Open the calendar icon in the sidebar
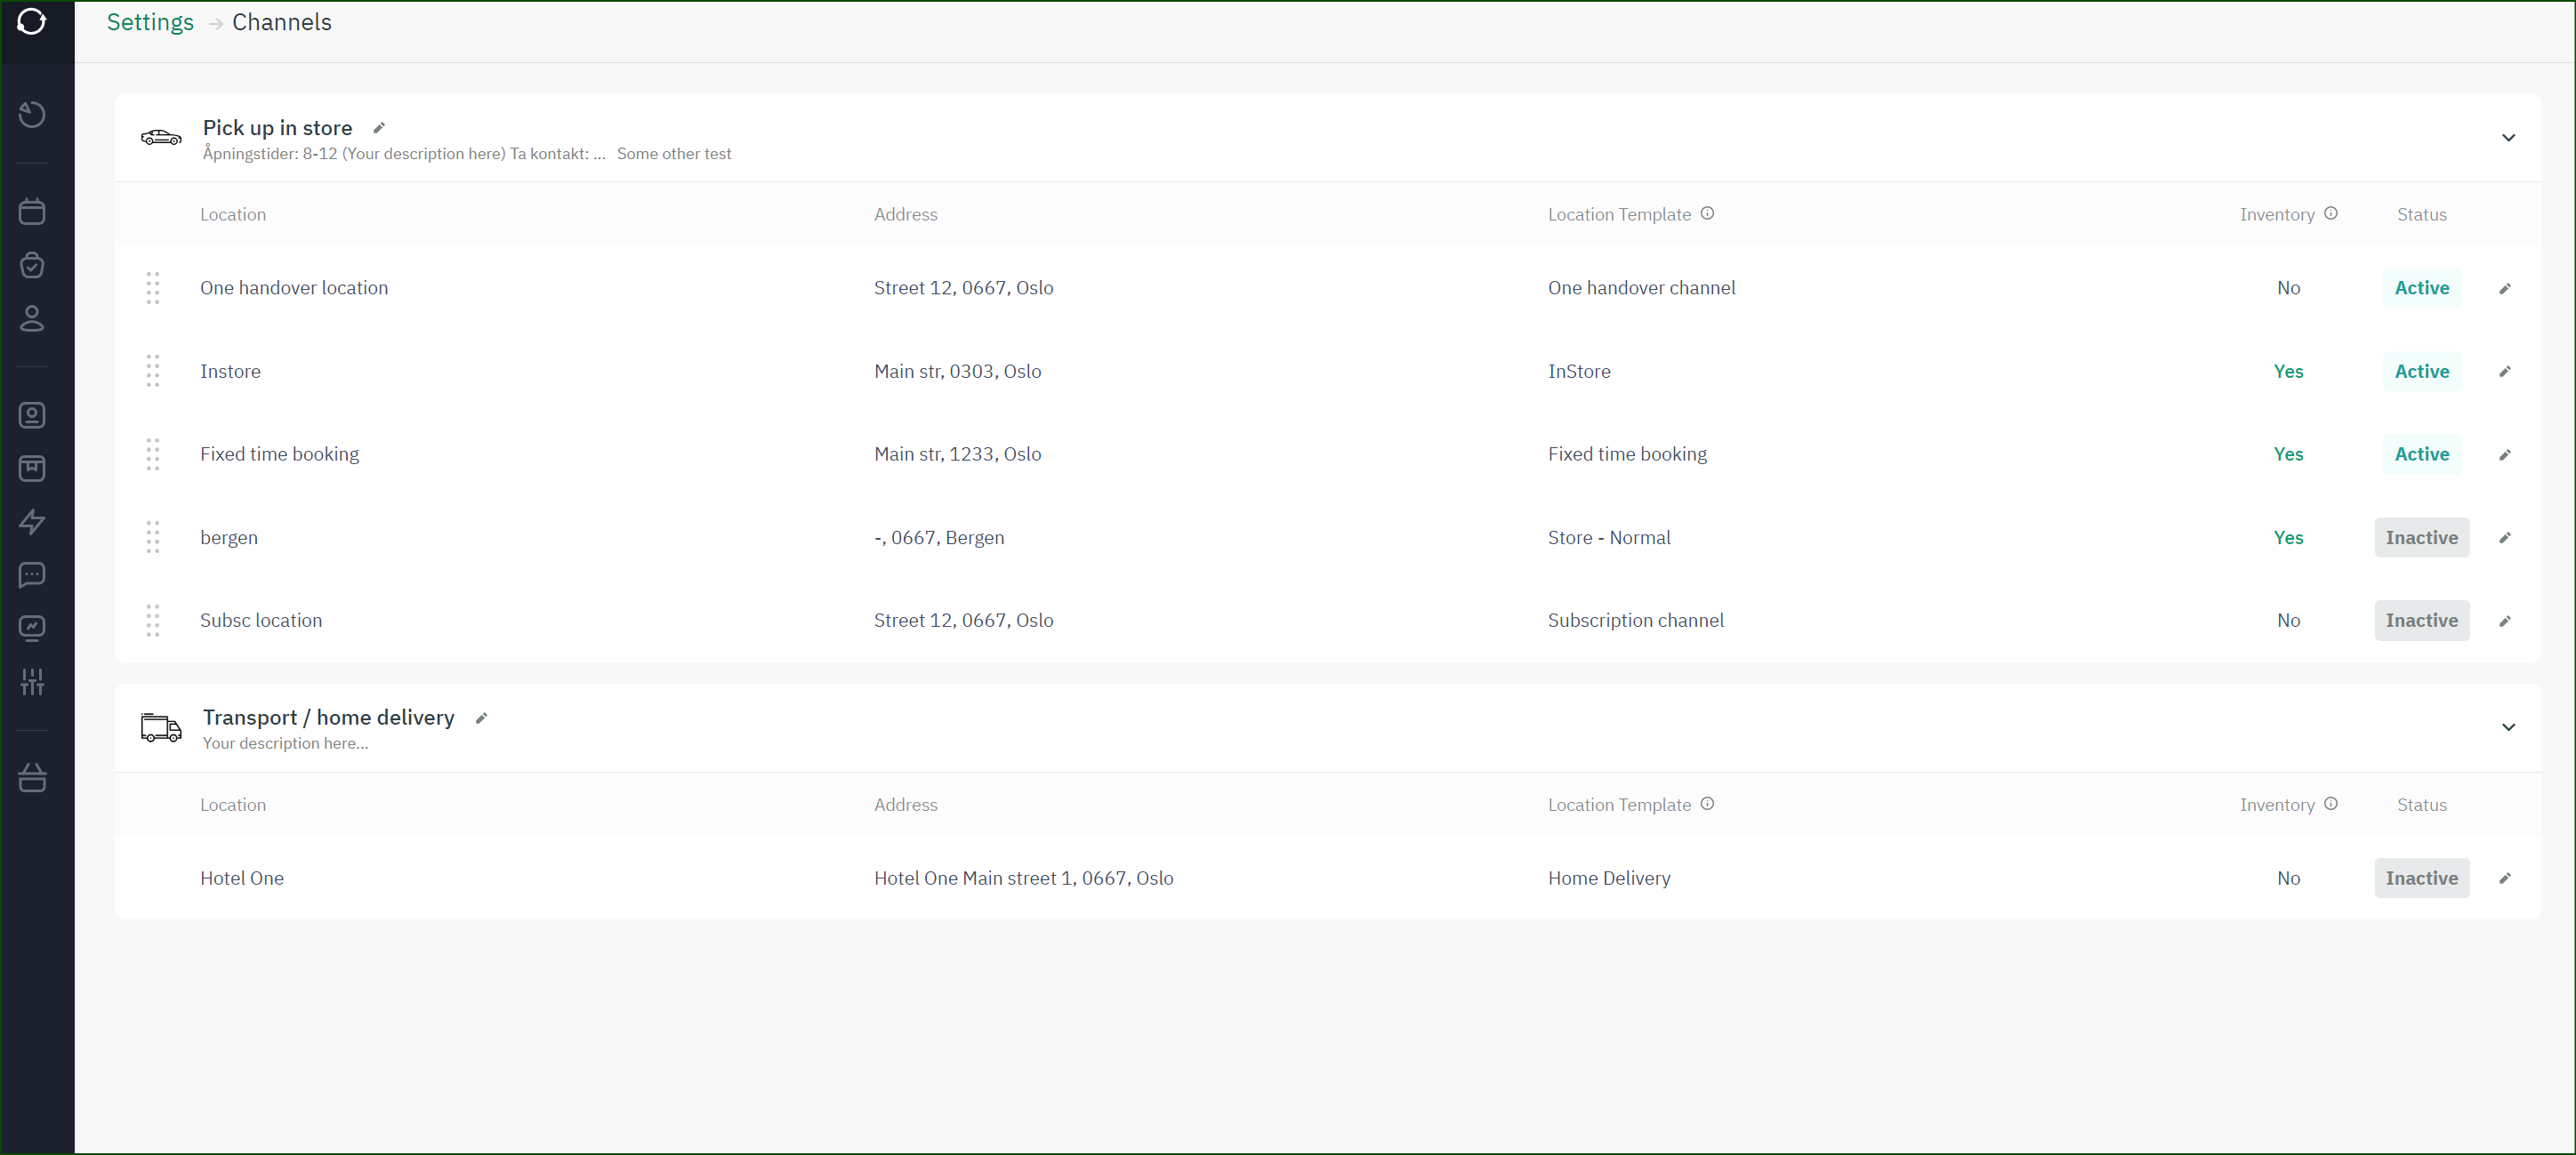2576x1155 pixels. tap(32, 212)
